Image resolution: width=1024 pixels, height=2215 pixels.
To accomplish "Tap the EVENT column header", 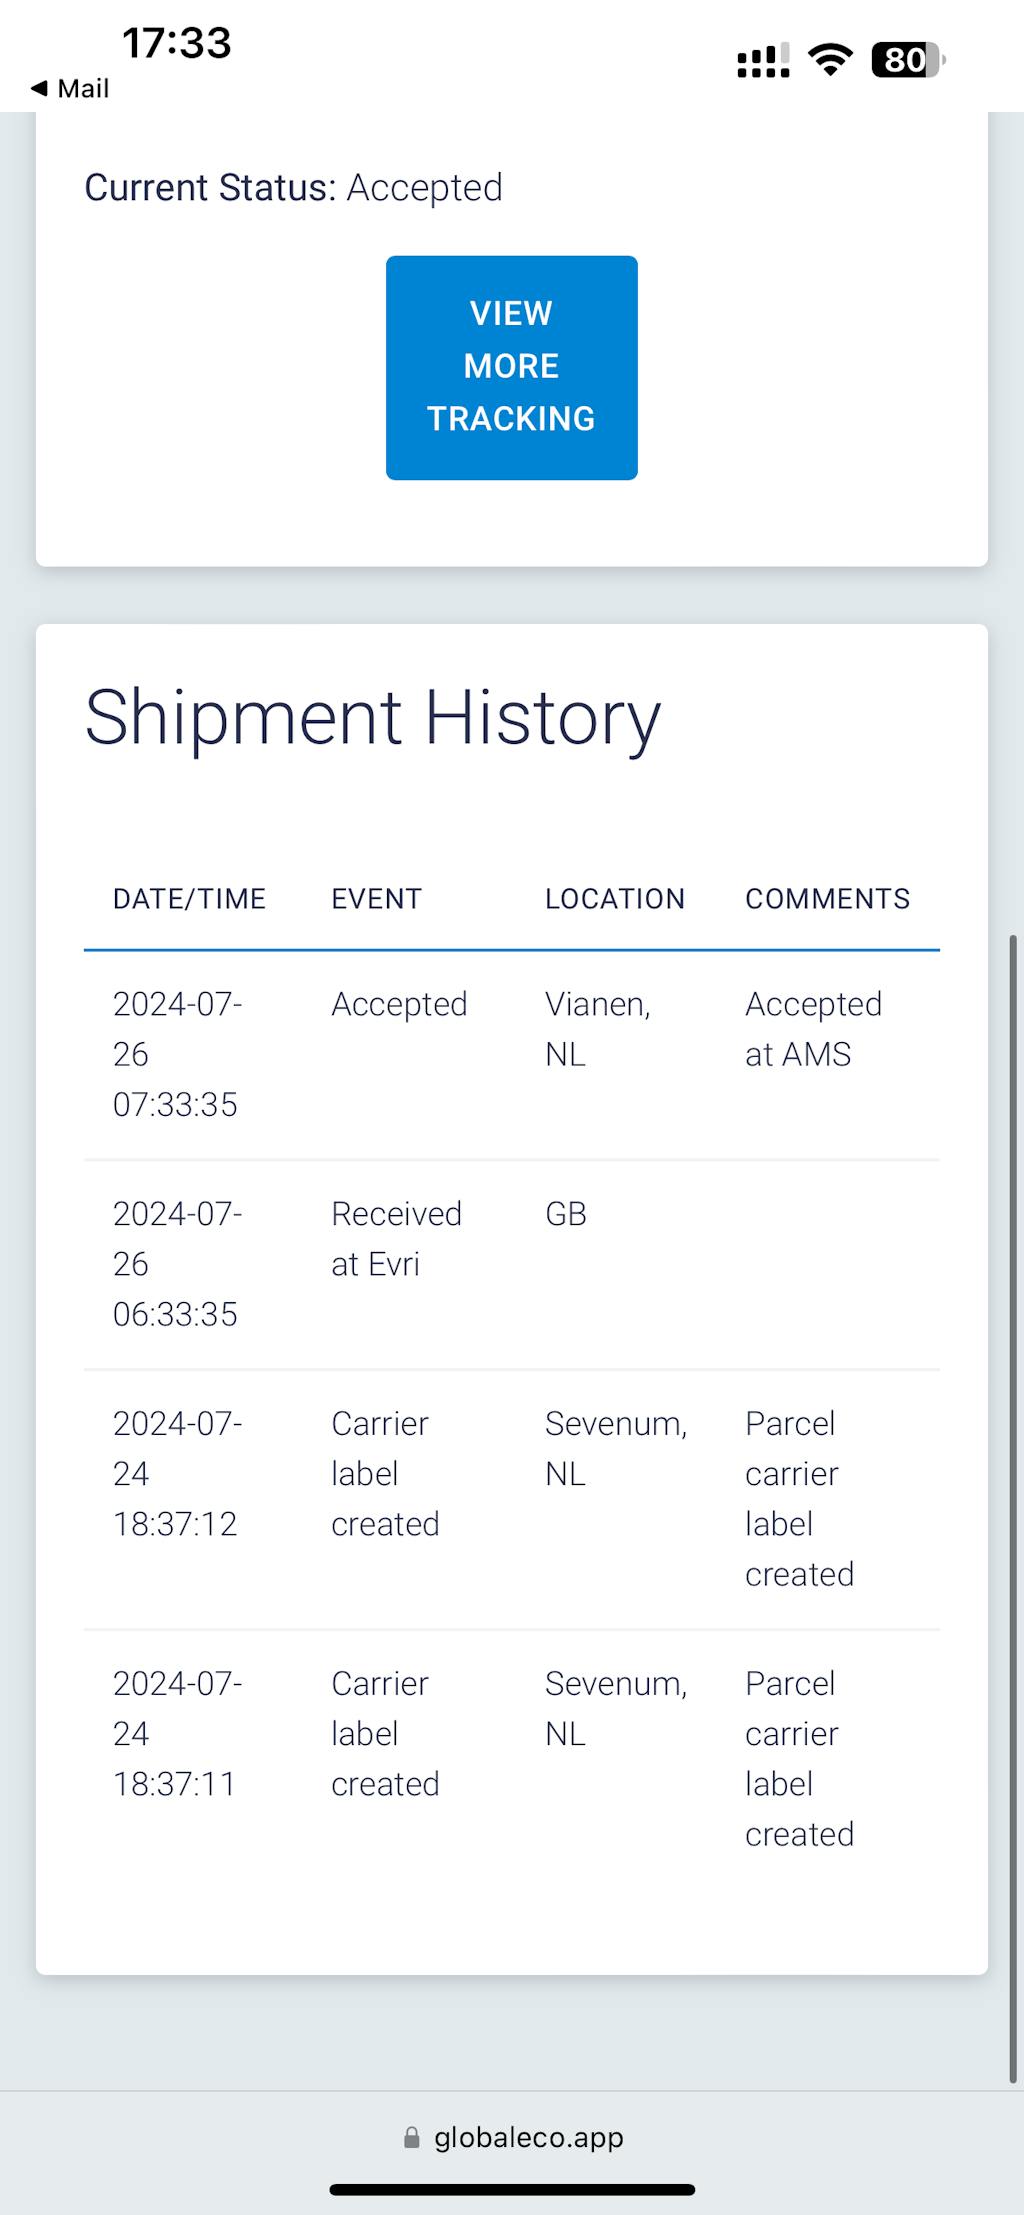I will tap(376, 899).
